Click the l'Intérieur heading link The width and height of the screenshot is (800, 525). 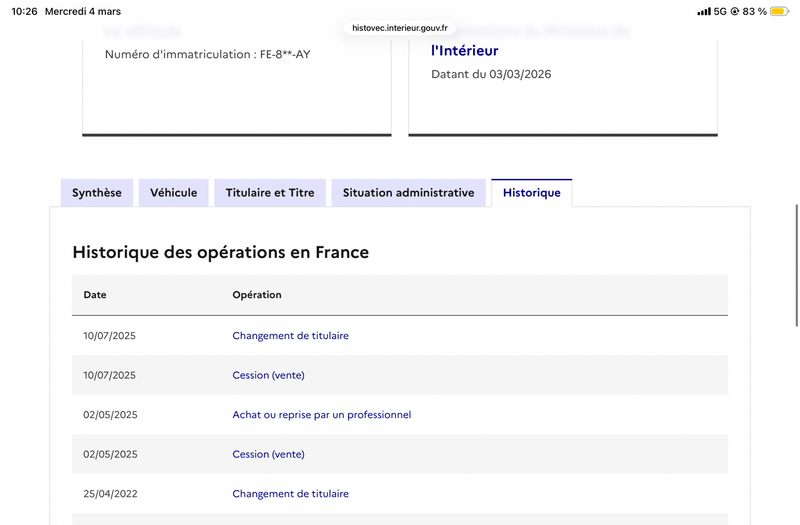[x=464, y=51]
